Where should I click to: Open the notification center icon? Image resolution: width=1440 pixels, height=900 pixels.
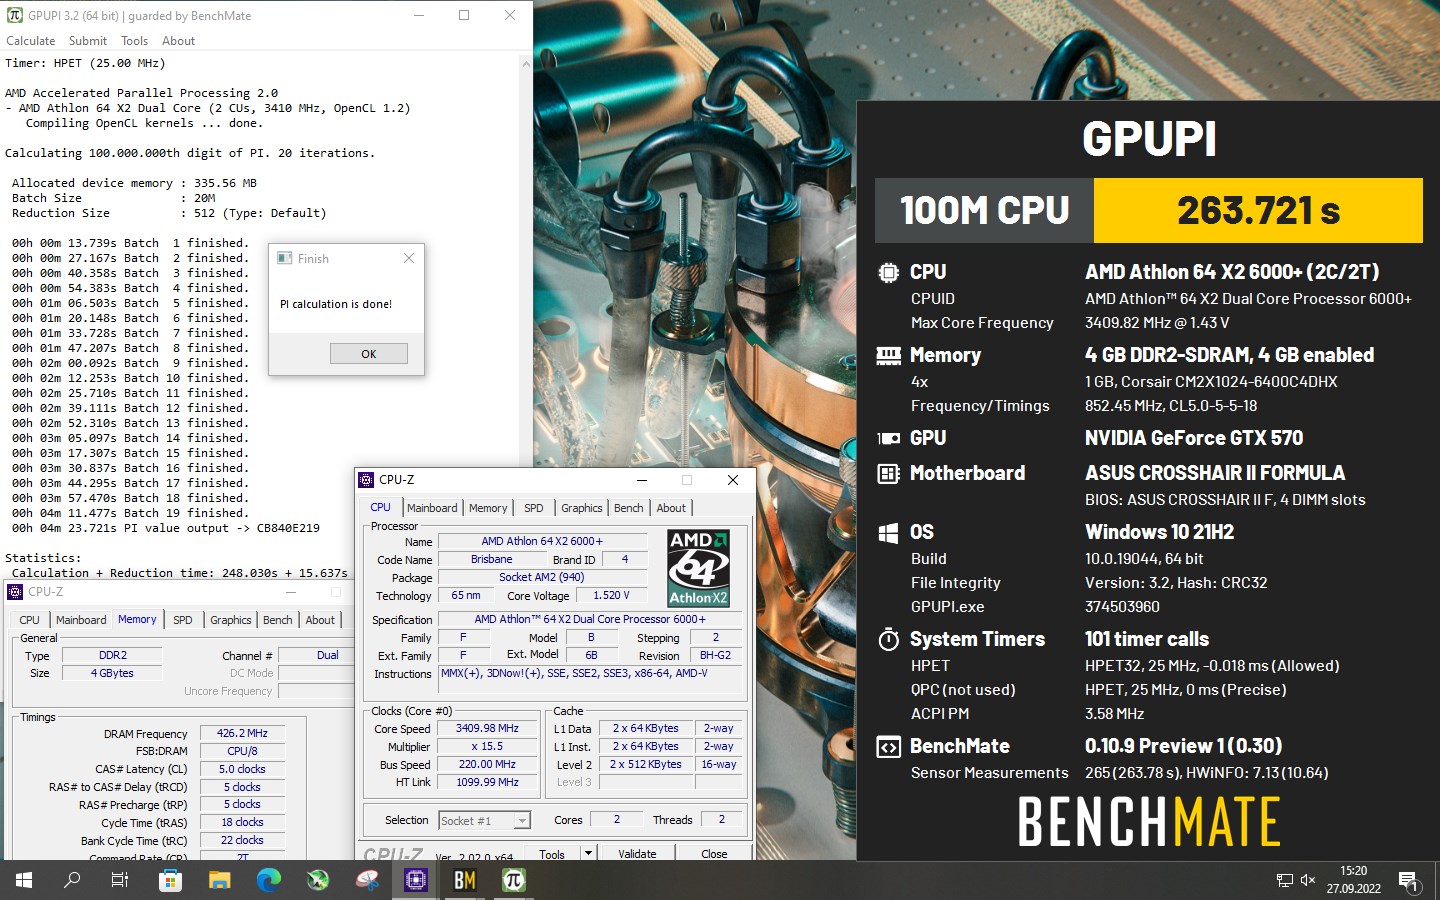pos(1409,881)
